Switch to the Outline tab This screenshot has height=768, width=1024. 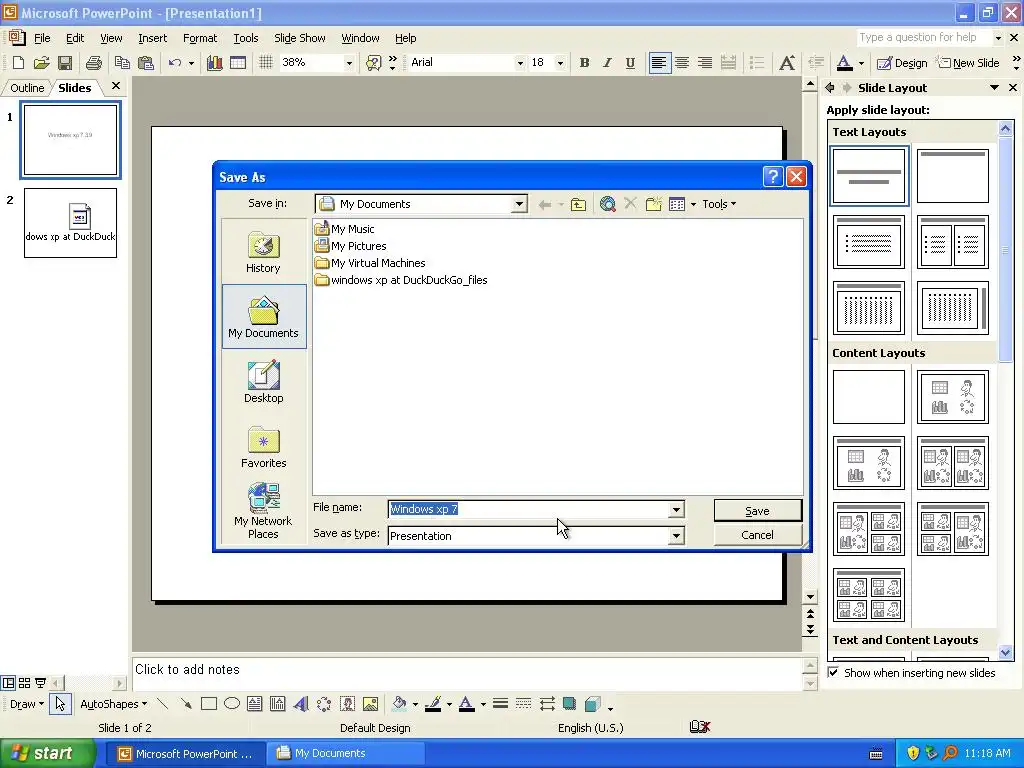[27, 88]
